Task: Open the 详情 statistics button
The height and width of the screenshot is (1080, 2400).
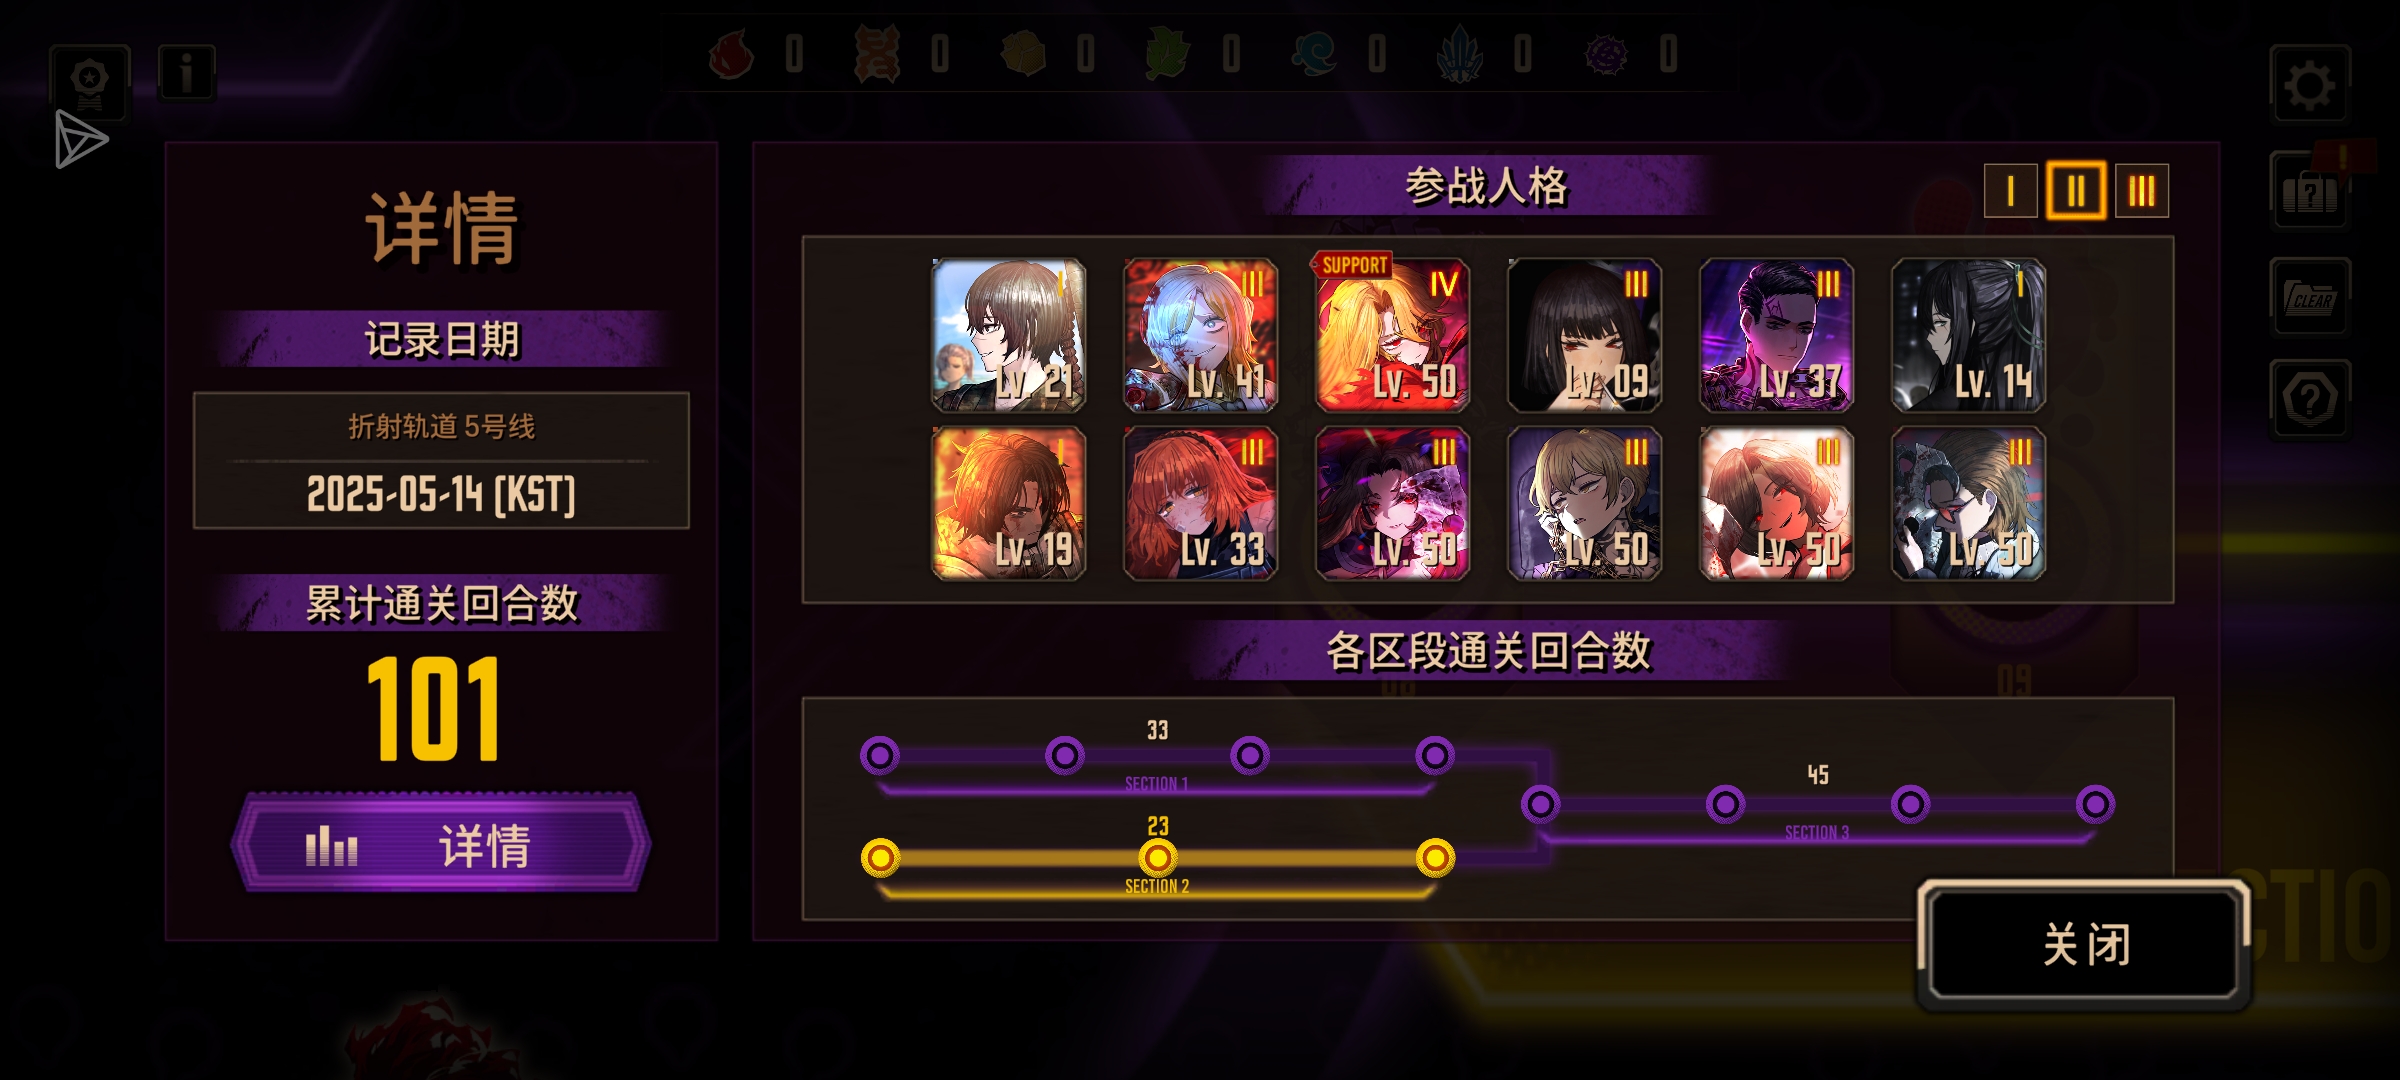Action: 440,845
